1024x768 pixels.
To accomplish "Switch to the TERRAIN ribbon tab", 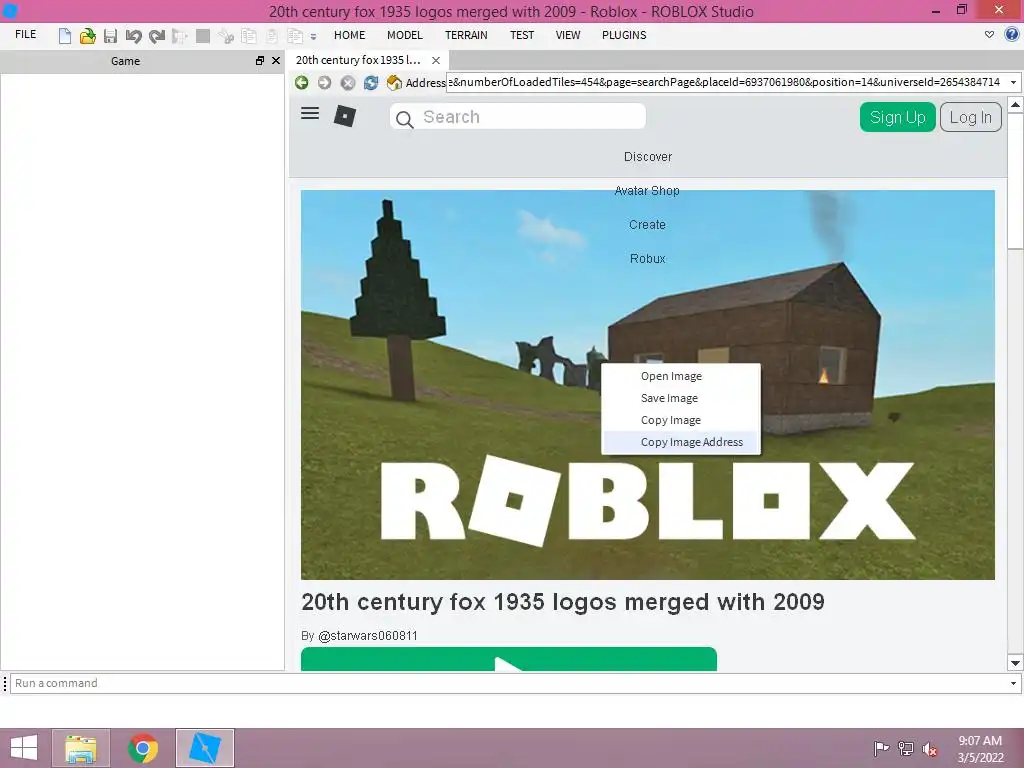I will 466,35.
